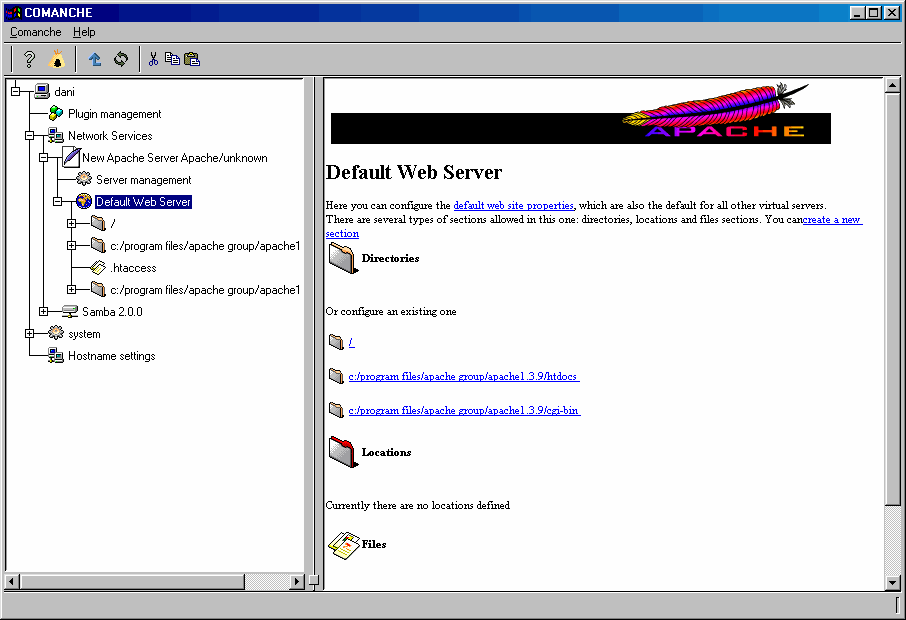The height and width of the screenshot is (620, 906).
Task: Click the Directories section label
Action: click(x=390, y=258)
